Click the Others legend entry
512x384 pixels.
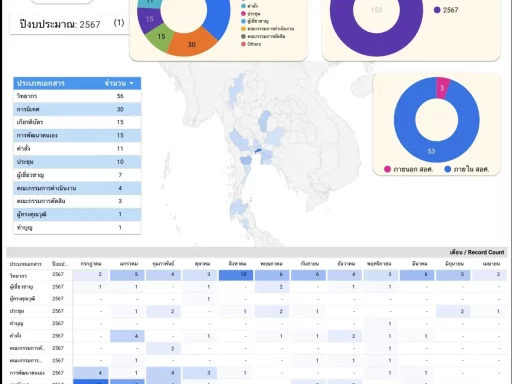(251, 44)
